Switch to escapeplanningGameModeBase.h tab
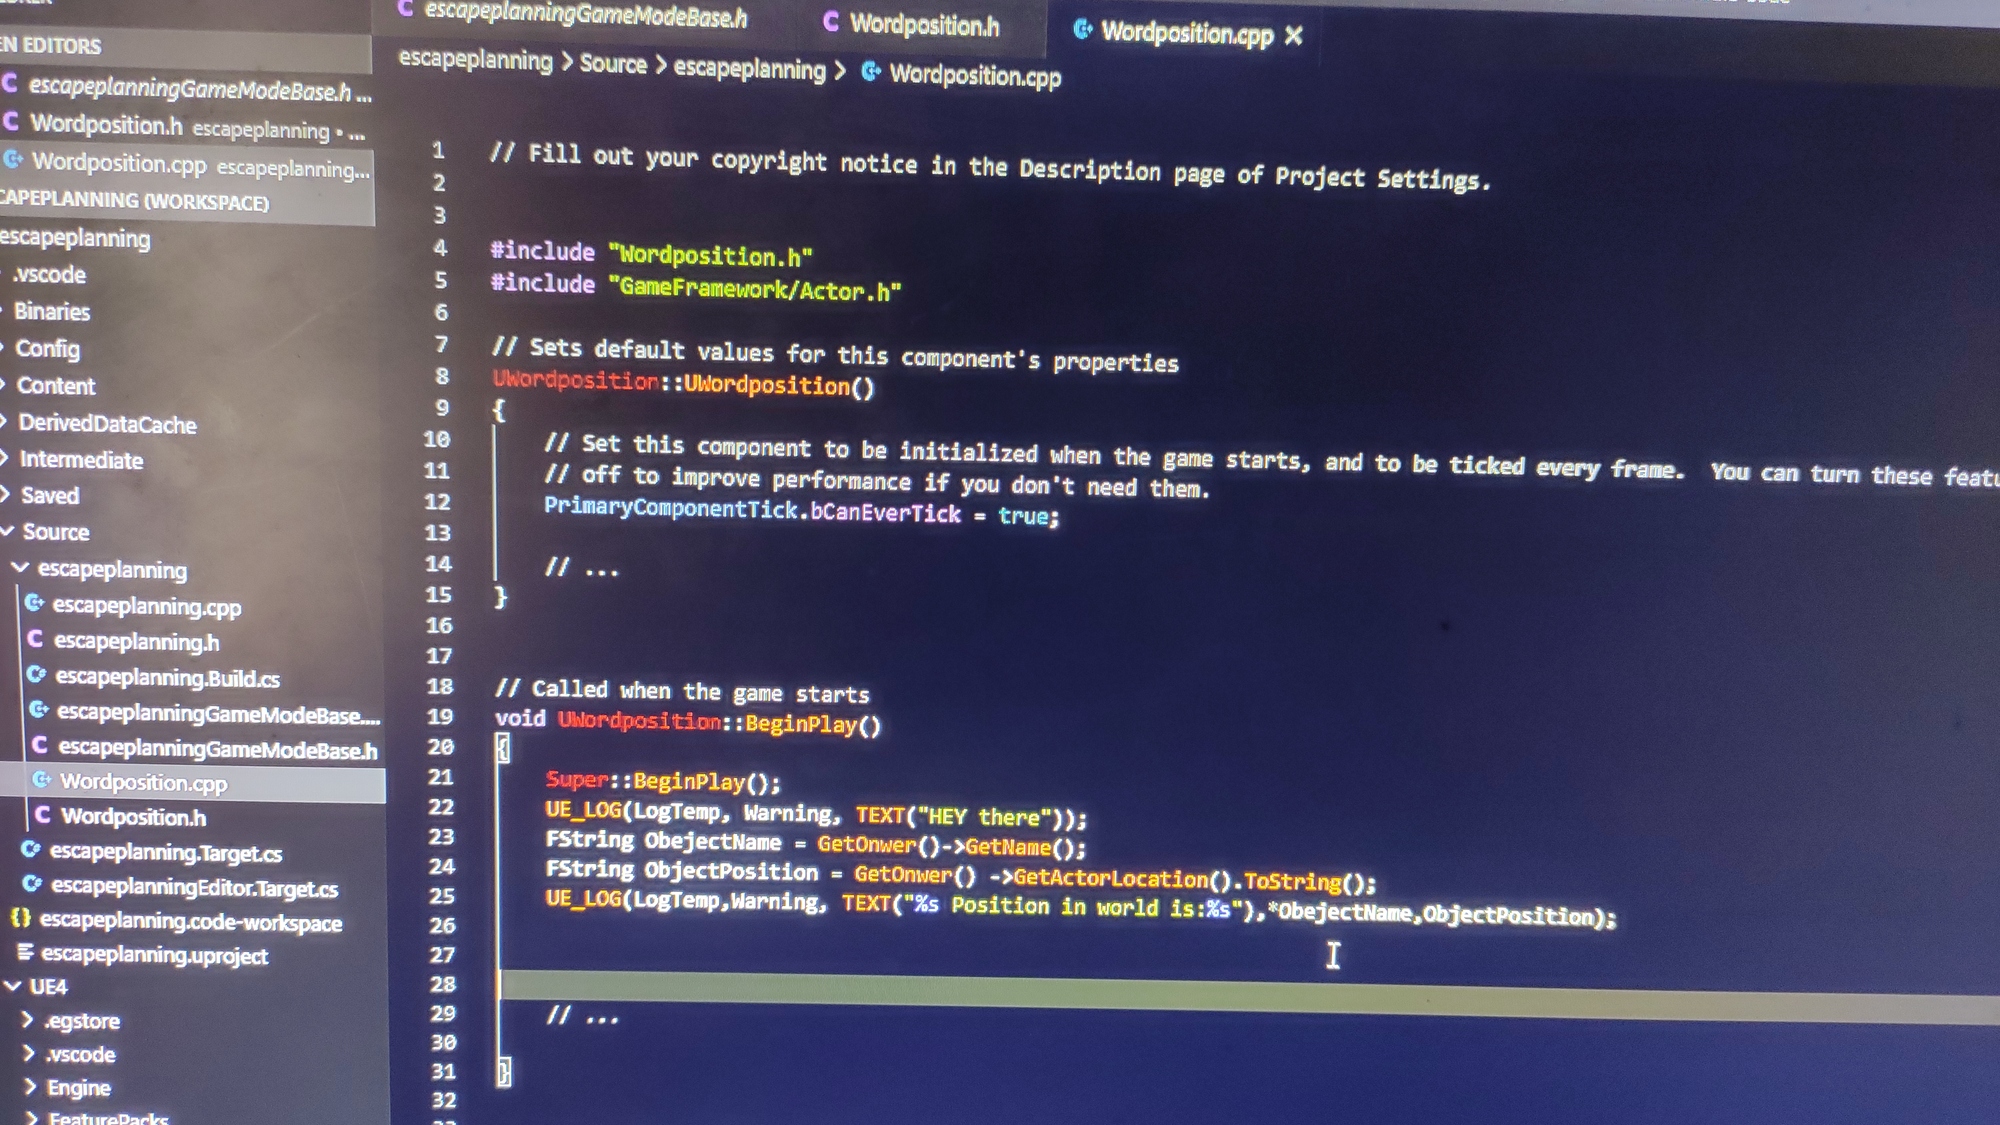Screen dimensions: 2000x1125 coord(572,14)
